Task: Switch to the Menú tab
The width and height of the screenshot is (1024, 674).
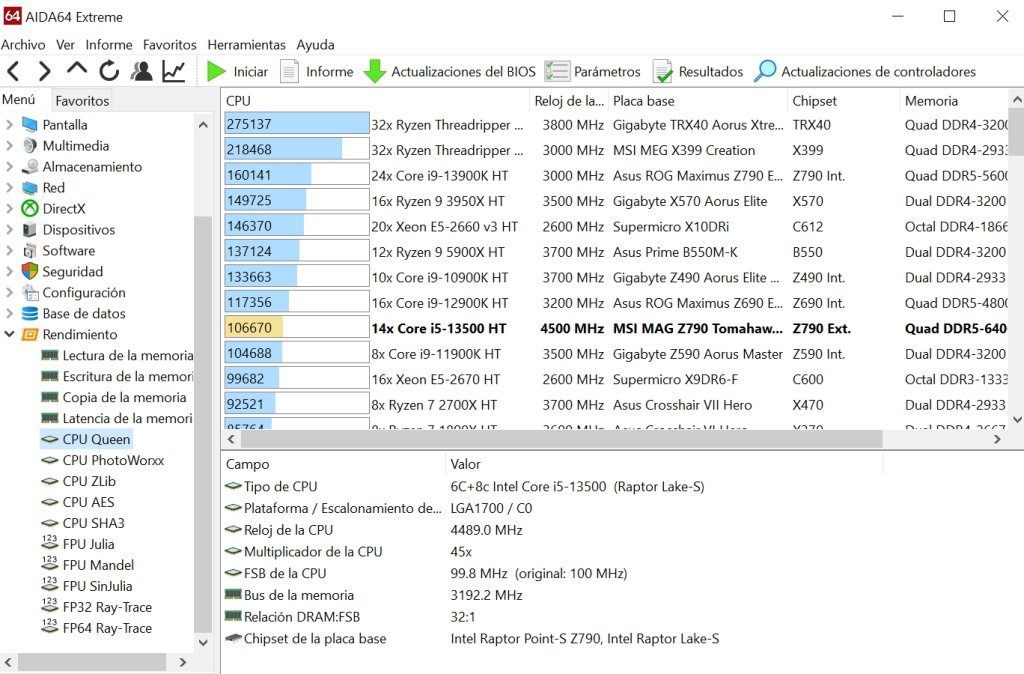Action: (18, 100)
